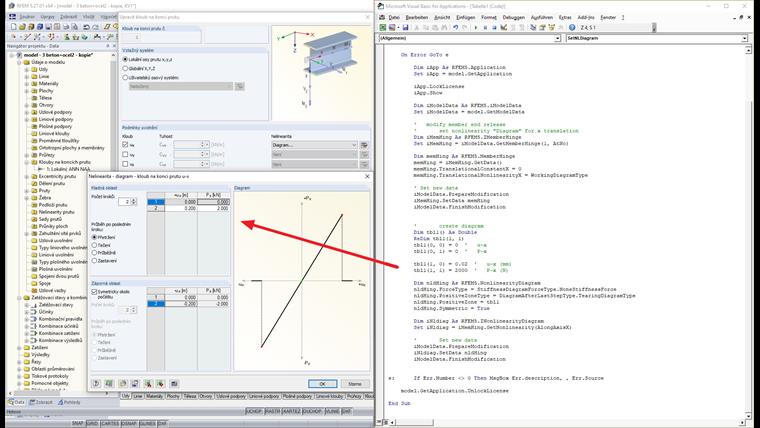Viewport: 760px width, 428px height.
Task: Toggle the uy hinge checkbox
Action: click(x=126, y=154)
